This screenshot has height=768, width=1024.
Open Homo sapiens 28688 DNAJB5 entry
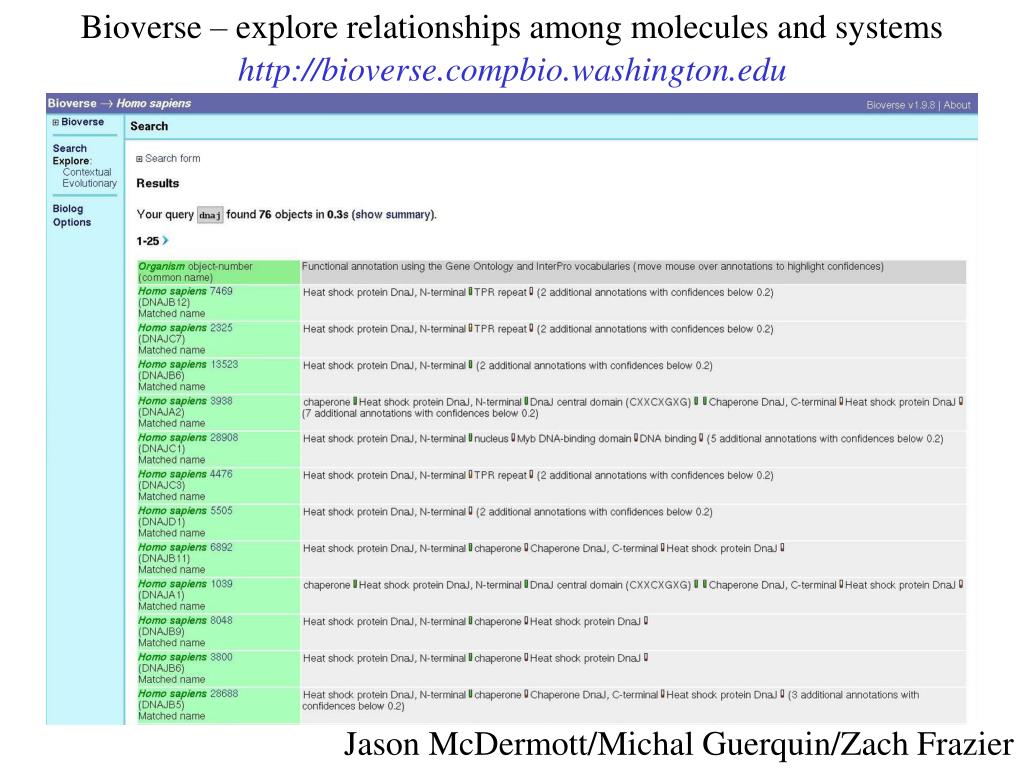coord(188,694)
